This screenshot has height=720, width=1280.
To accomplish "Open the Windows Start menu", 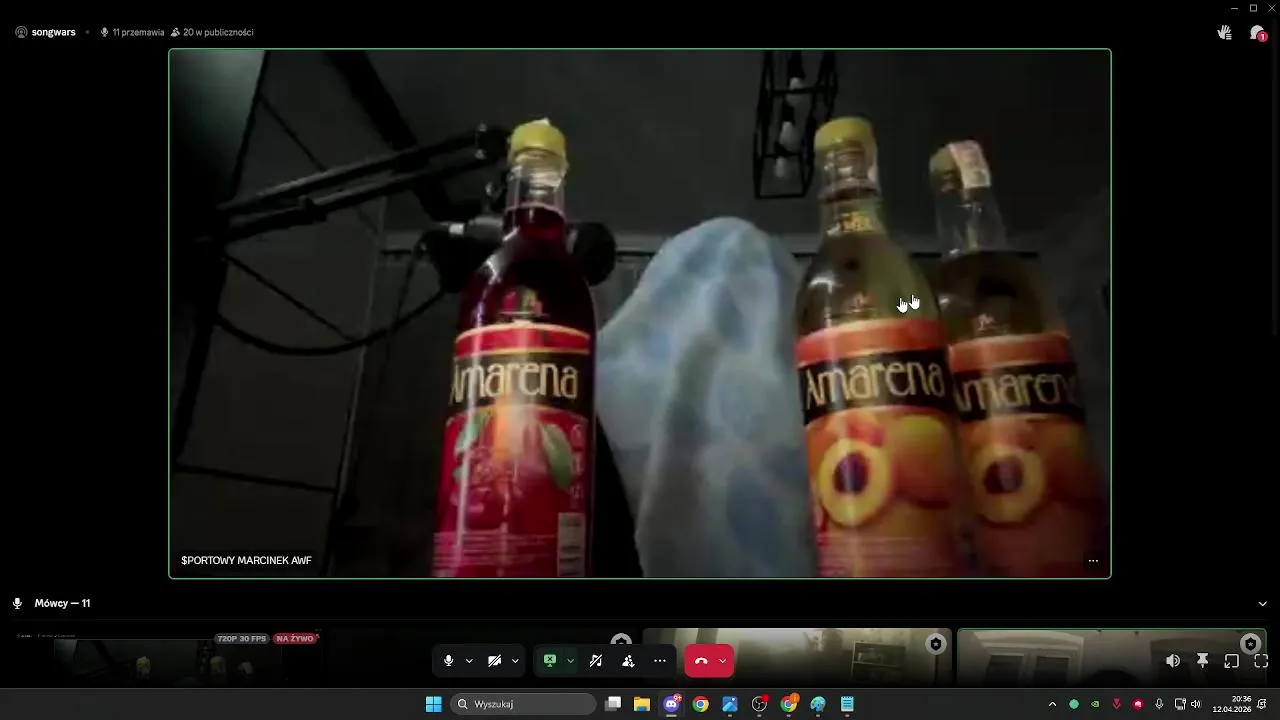I will (433, 704).
